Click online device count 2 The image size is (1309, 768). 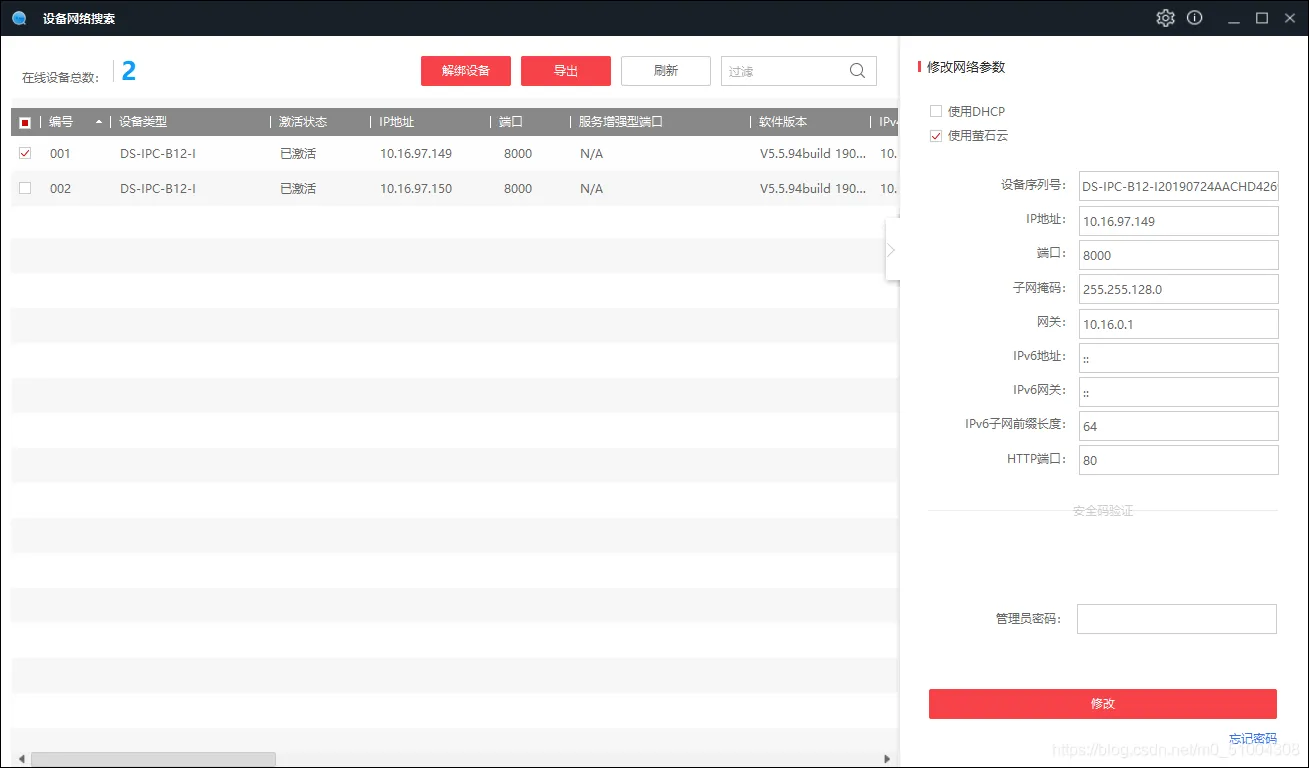129,71
